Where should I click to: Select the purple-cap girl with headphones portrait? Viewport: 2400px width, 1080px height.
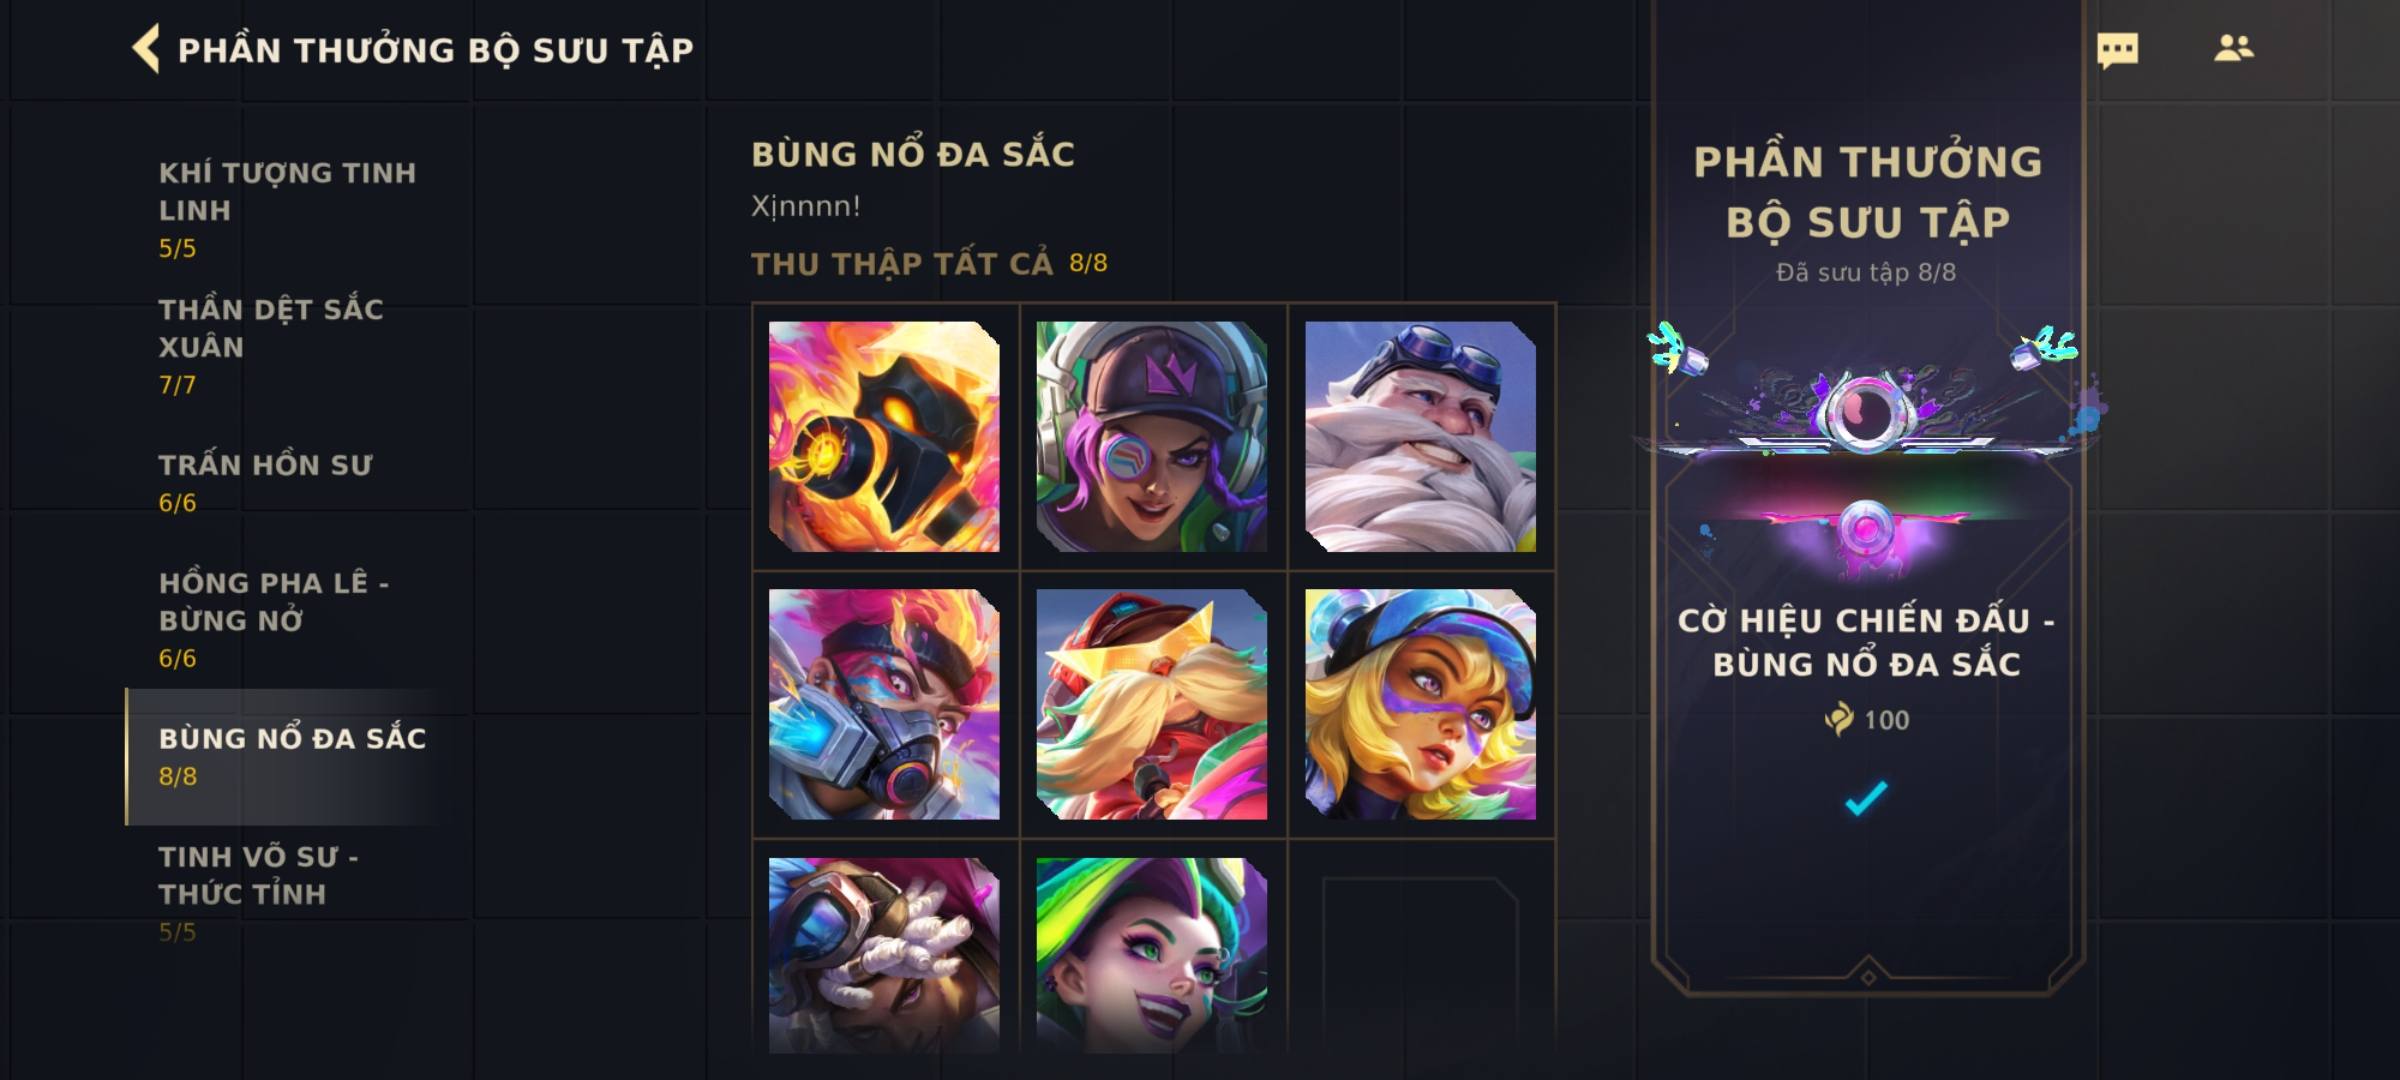pos(1152,436)
